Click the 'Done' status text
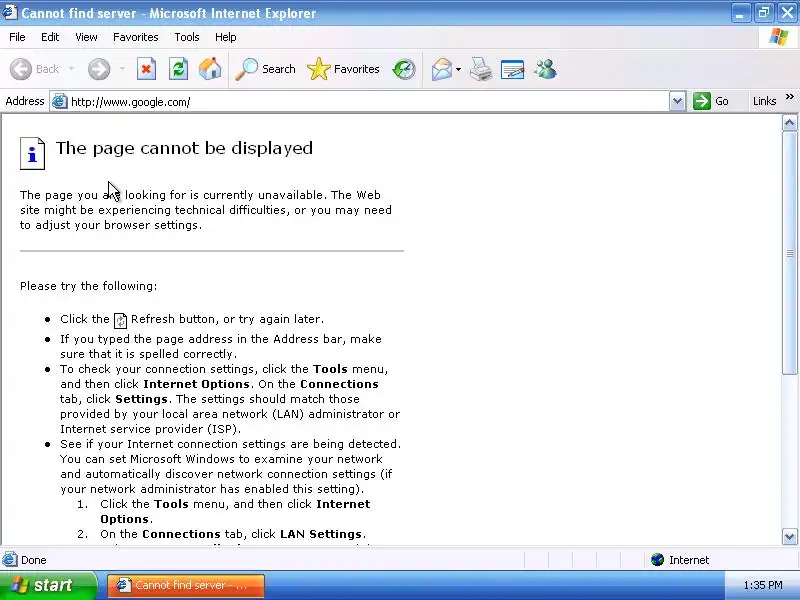Viewport: 800px width, 600px height. tap(34, 560)
